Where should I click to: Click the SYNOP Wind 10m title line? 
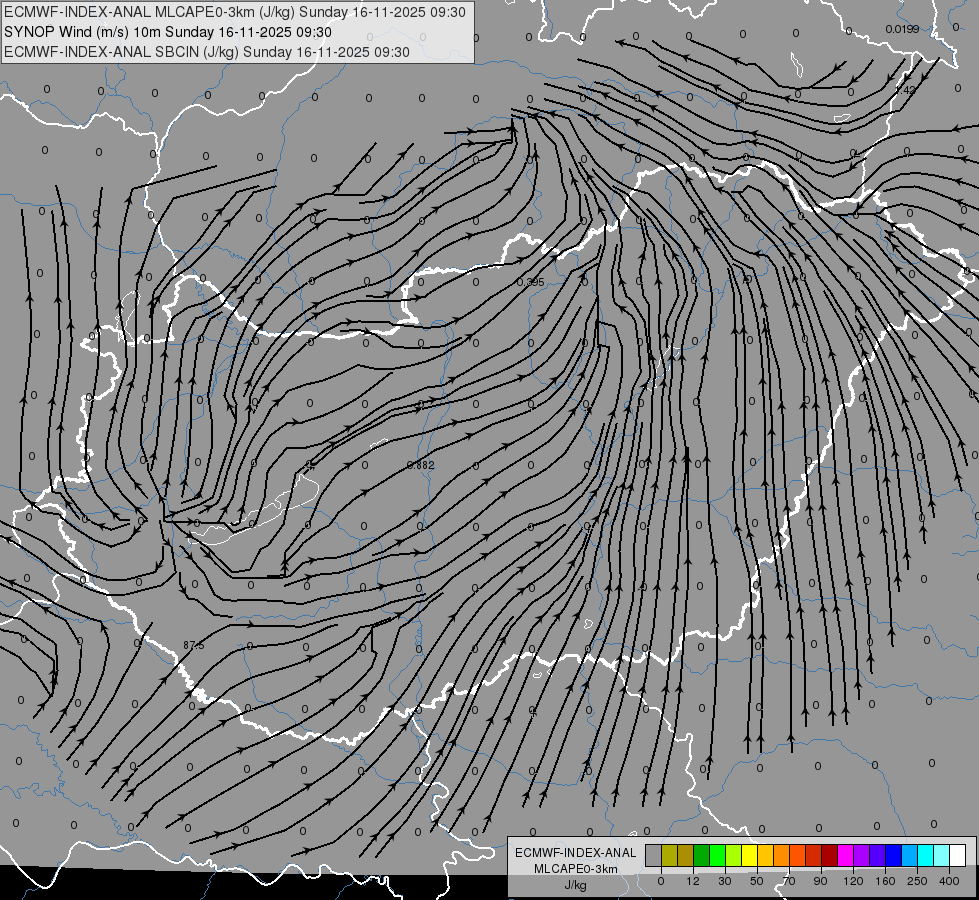pos(167,32)
